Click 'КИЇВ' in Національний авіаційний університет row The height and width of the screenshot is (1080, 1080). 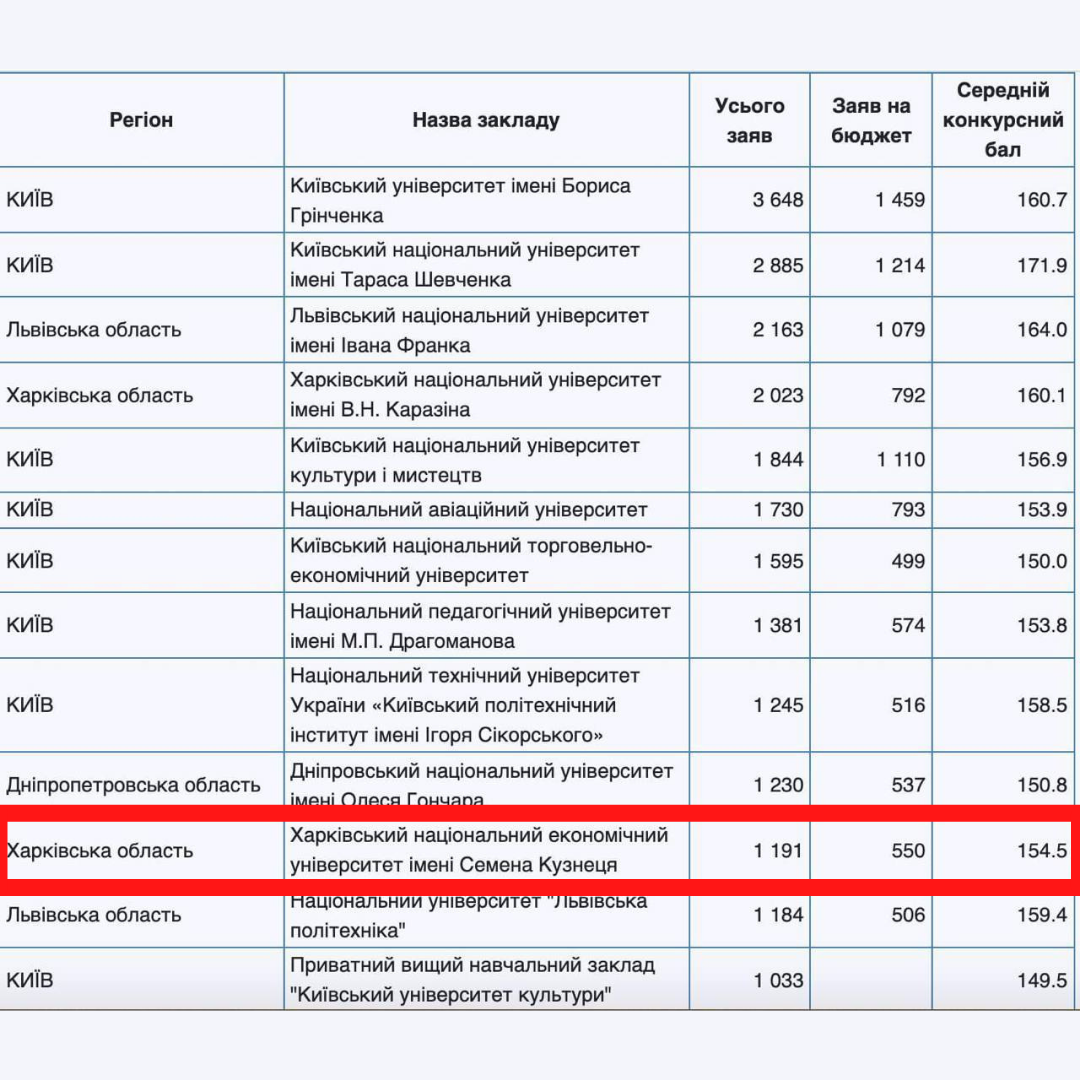30,510
